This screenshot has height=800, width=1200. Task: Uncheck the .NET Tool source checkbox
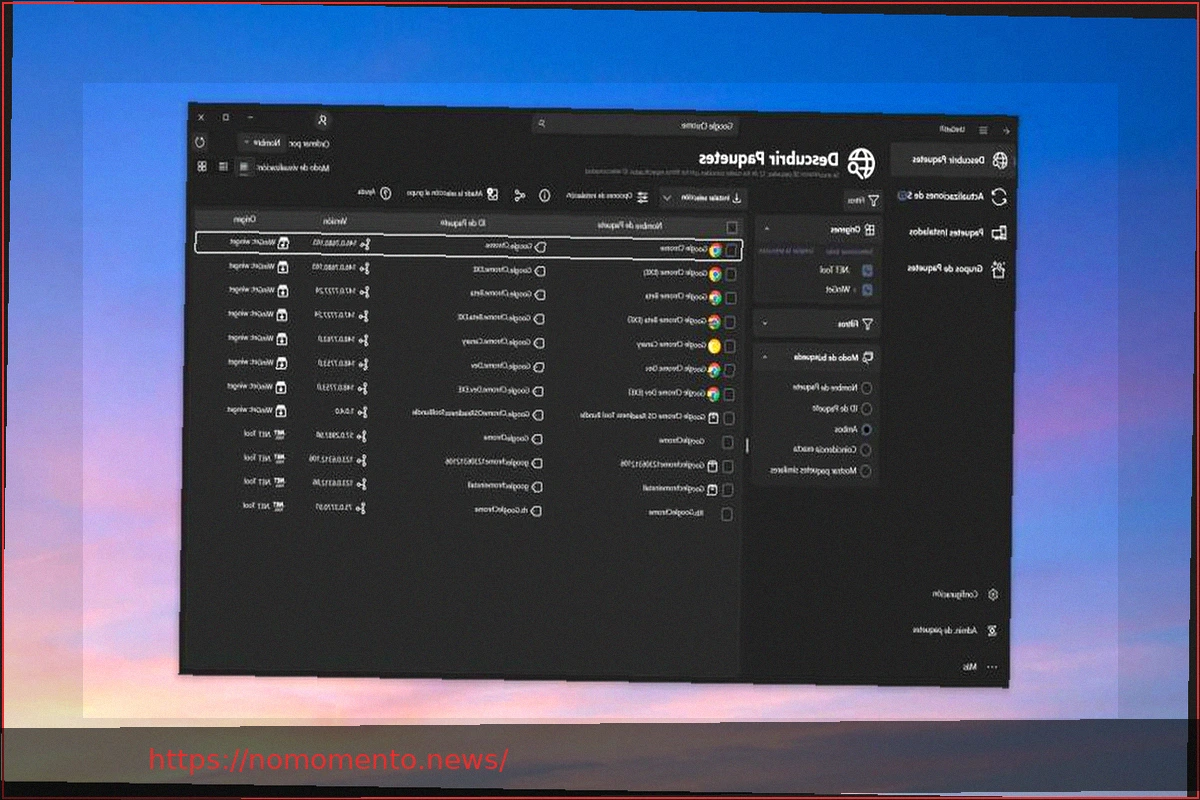click(867, 270)
